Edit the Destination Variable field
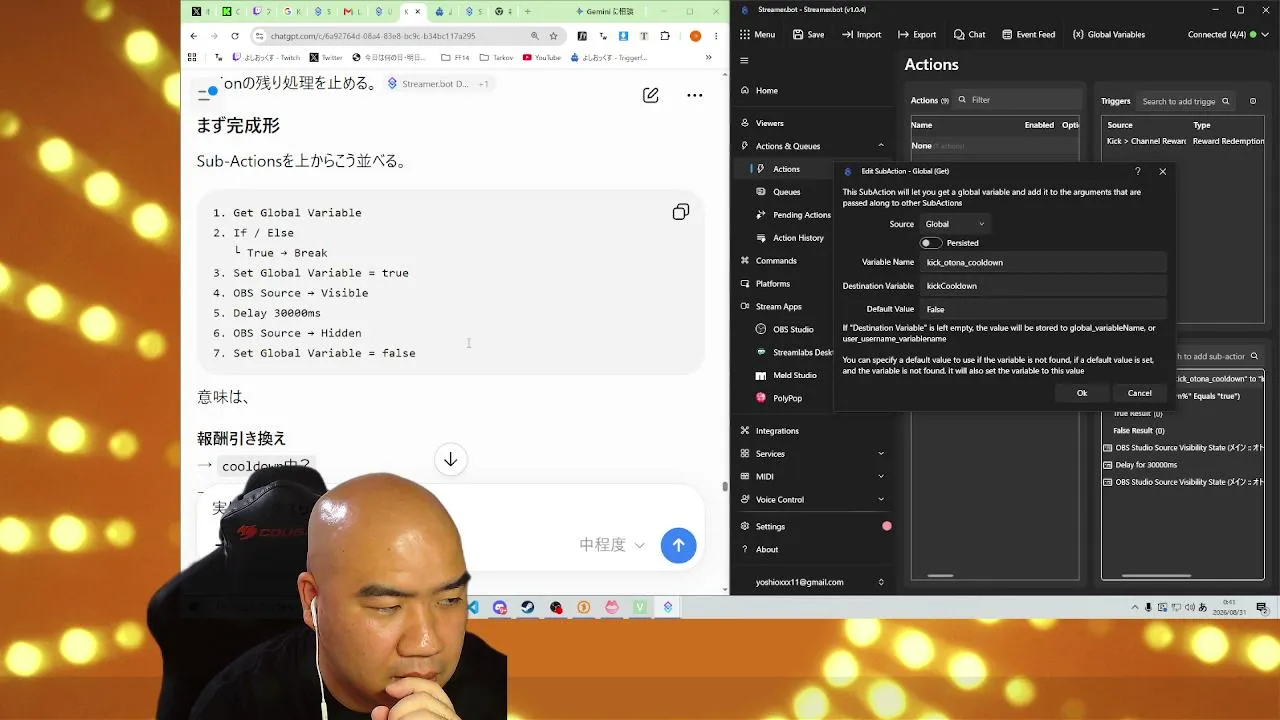The image size is (1280, 720). pos(1044,286)
